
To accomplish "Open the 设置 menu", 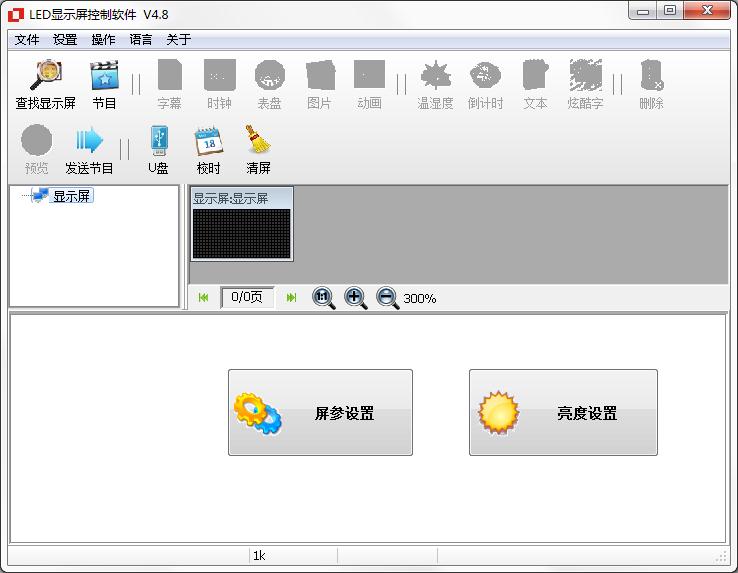I will pyautogui.click(x=65, y=40).
